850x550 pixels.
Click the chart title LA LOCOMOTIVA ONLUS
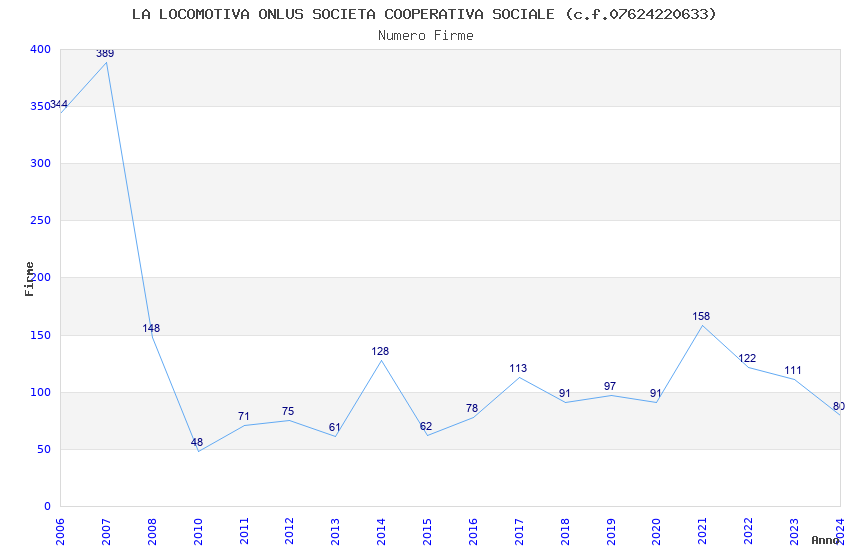pos(424,14)
